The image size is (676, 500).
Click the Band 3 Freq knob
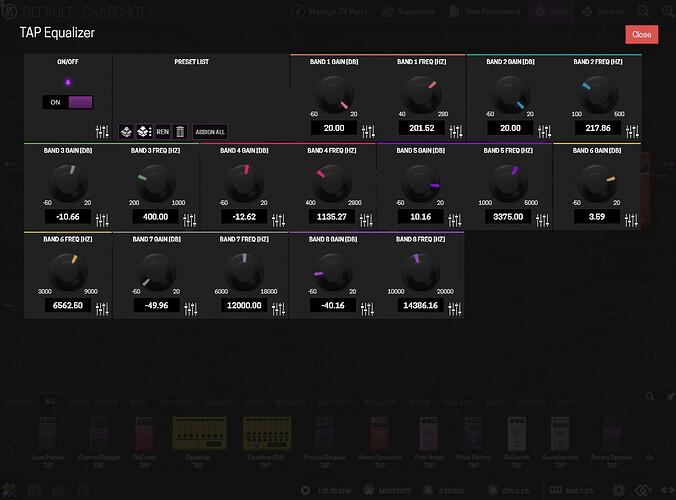(x=155, y=184)
